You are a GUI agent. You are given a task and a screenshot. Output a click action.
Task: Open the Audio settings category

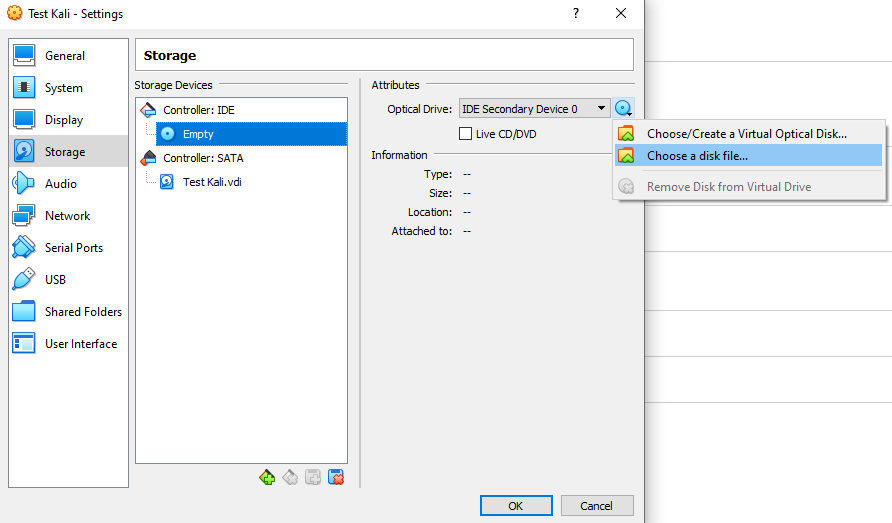coord(60,184)
